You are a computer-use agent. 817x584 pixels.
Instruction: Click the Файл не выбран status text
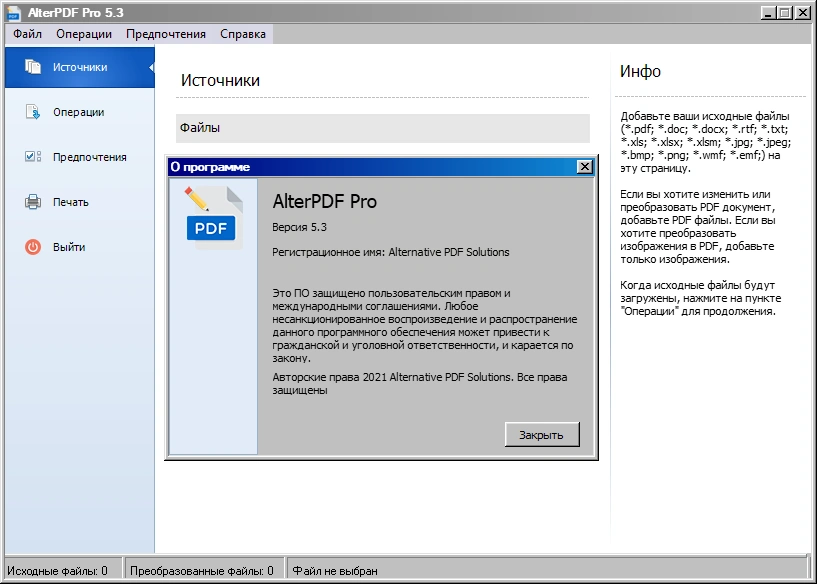335,571
